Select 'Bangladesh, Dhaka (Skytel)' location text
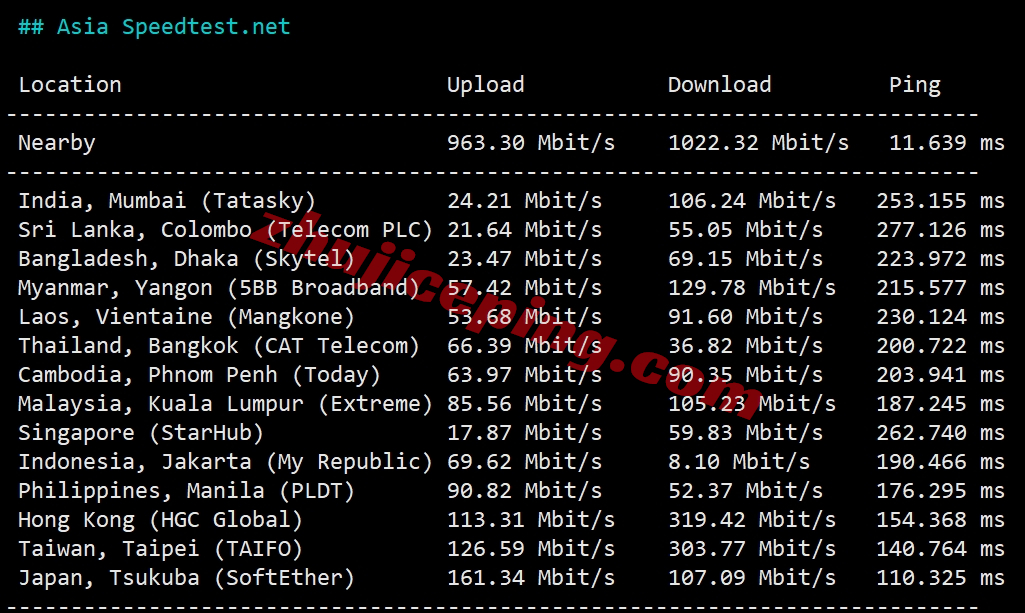This screenshot has height=613, width=1025. point(186,259)
